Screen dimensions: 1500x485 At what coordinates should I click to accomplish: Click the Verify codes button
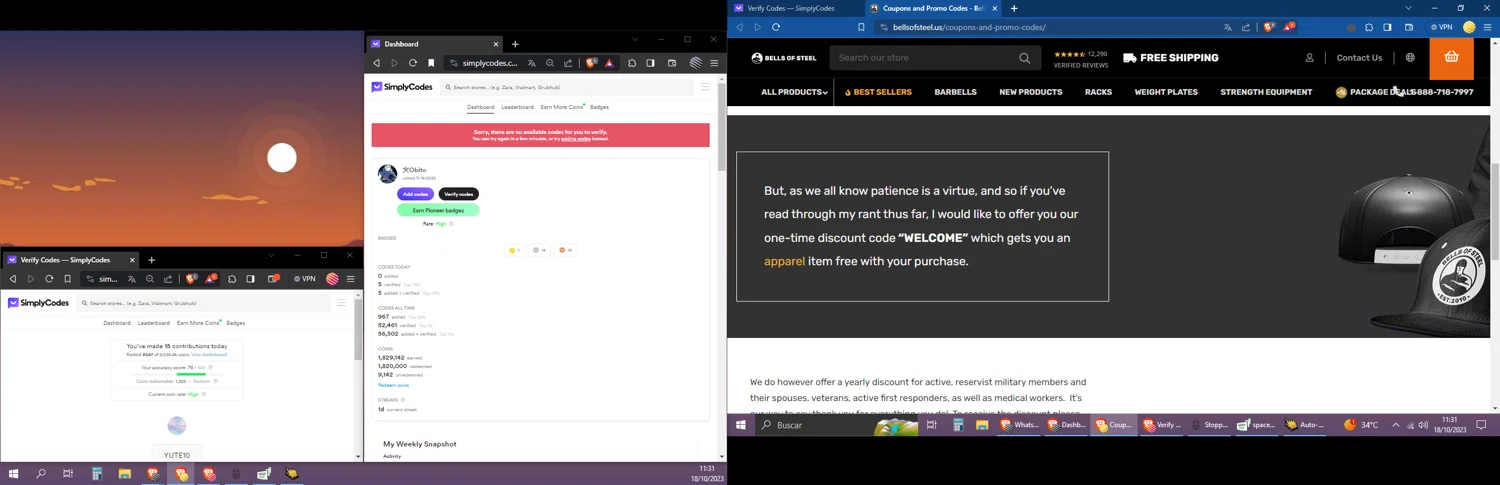pos(459,194)
